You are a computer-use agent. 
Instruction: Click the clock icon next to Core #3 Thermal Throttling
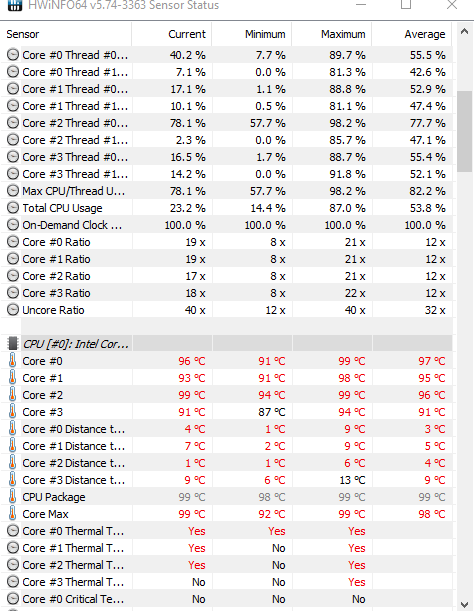click(13, 582)
